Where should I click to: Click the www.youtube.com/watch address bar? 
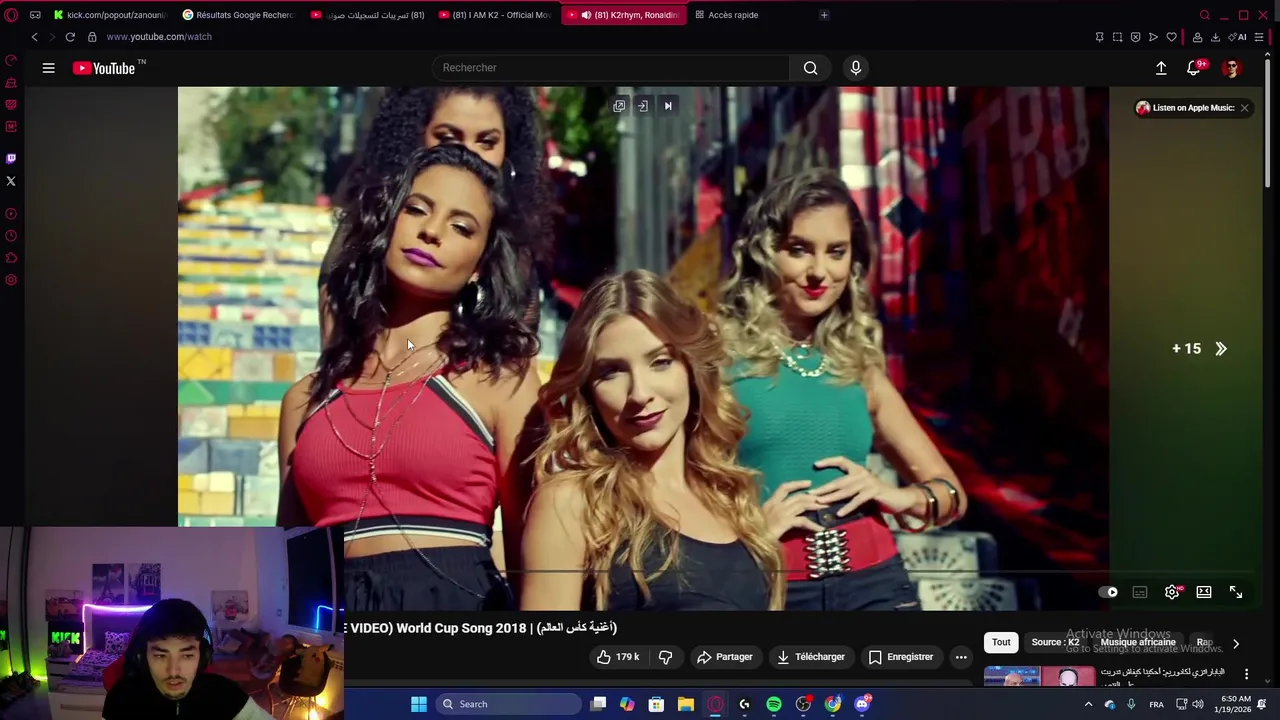[159, 37]
